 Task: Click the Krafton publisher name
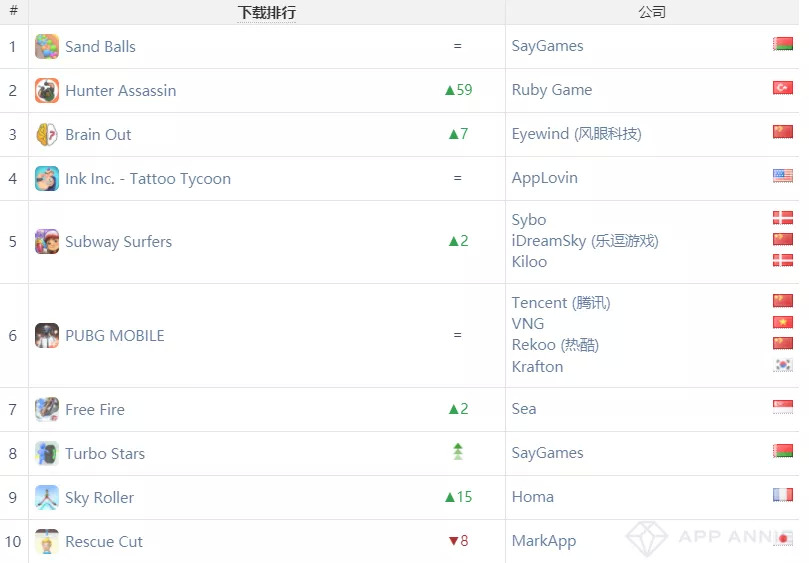537,367
